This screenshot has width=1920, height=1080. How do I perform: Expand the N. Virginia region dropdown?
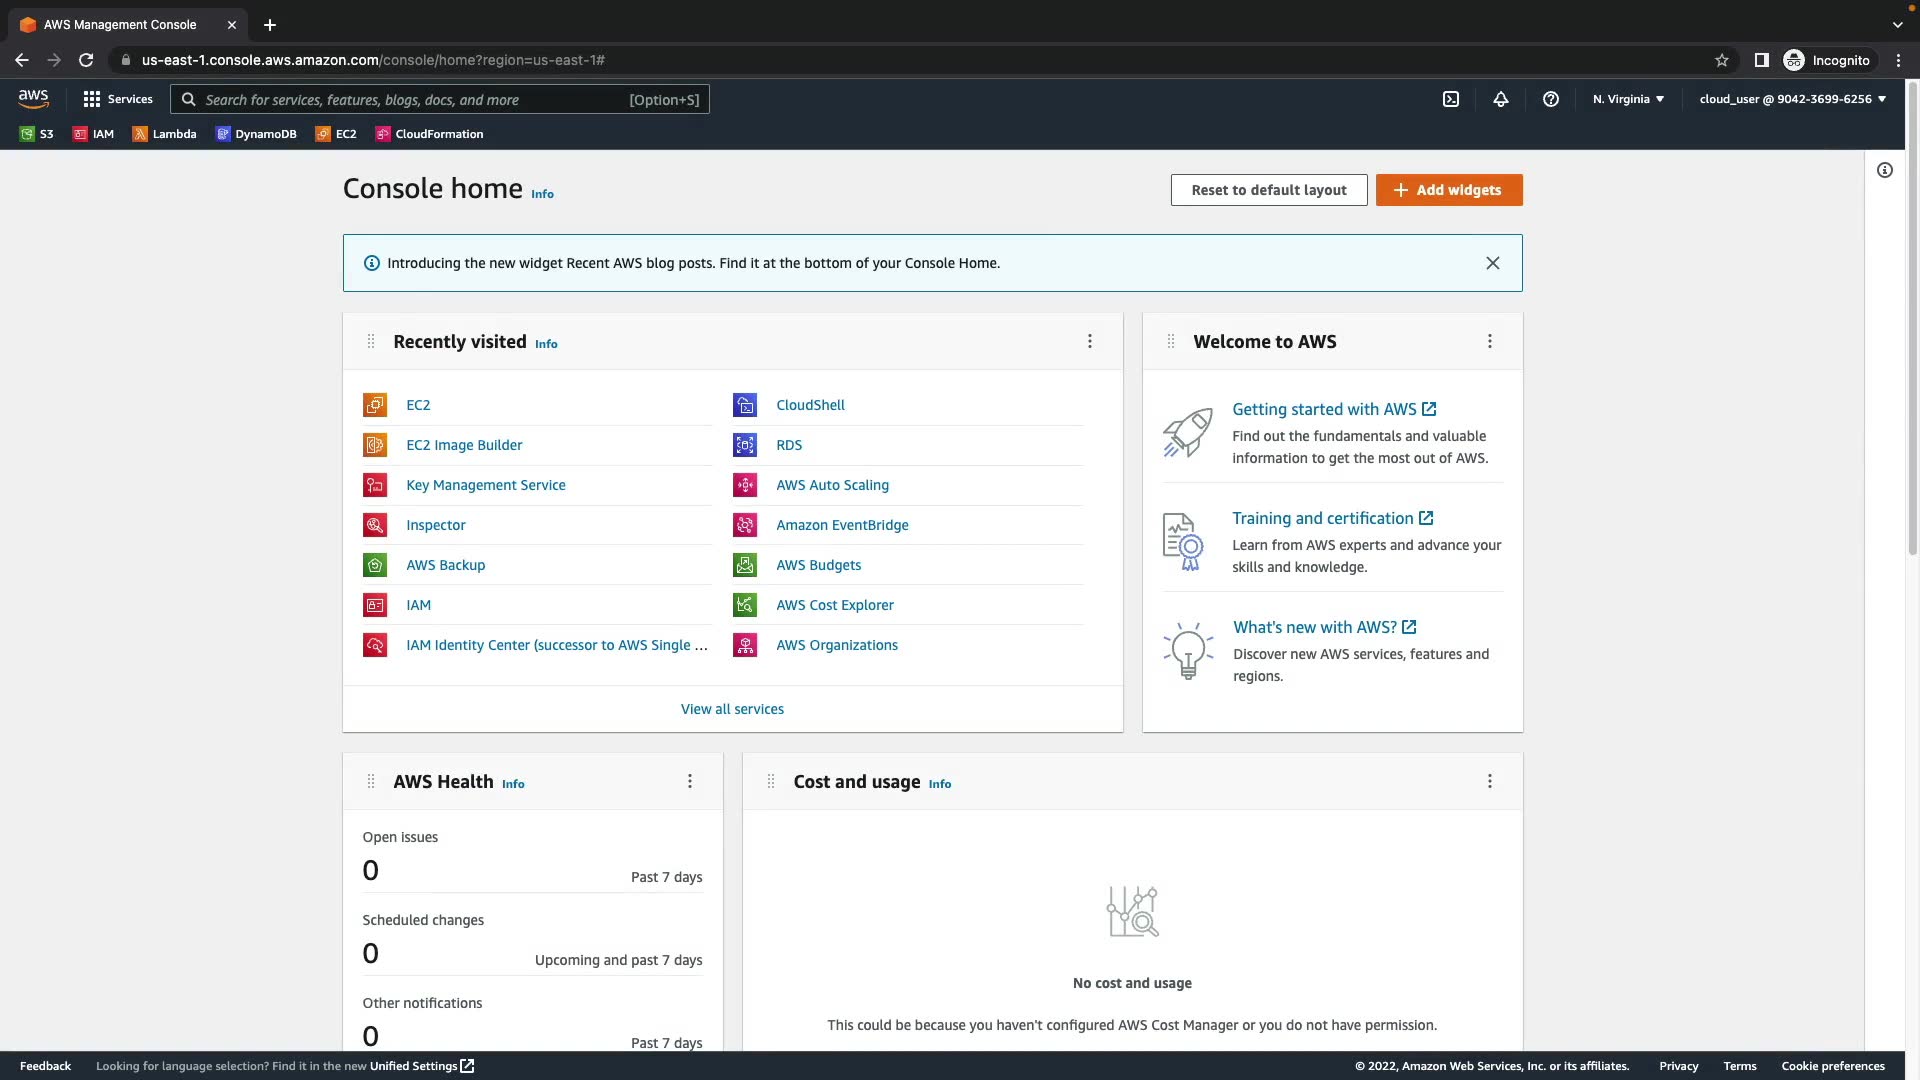click(1628, 99)
